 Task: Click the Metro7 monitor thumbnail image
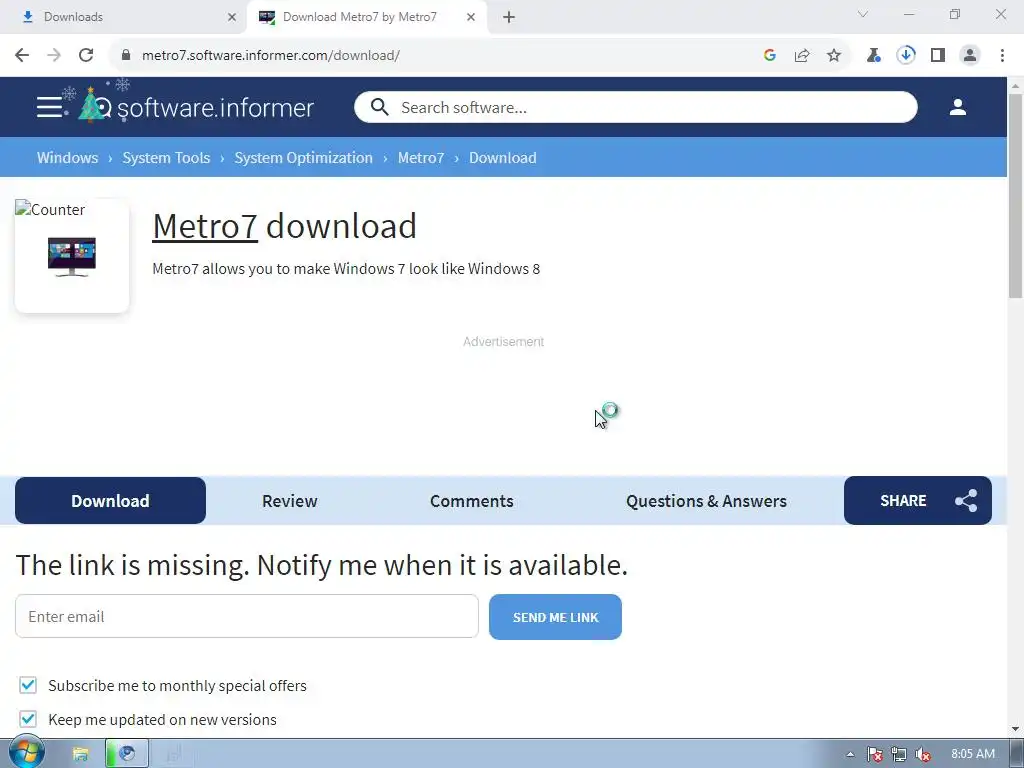point(72,257)
